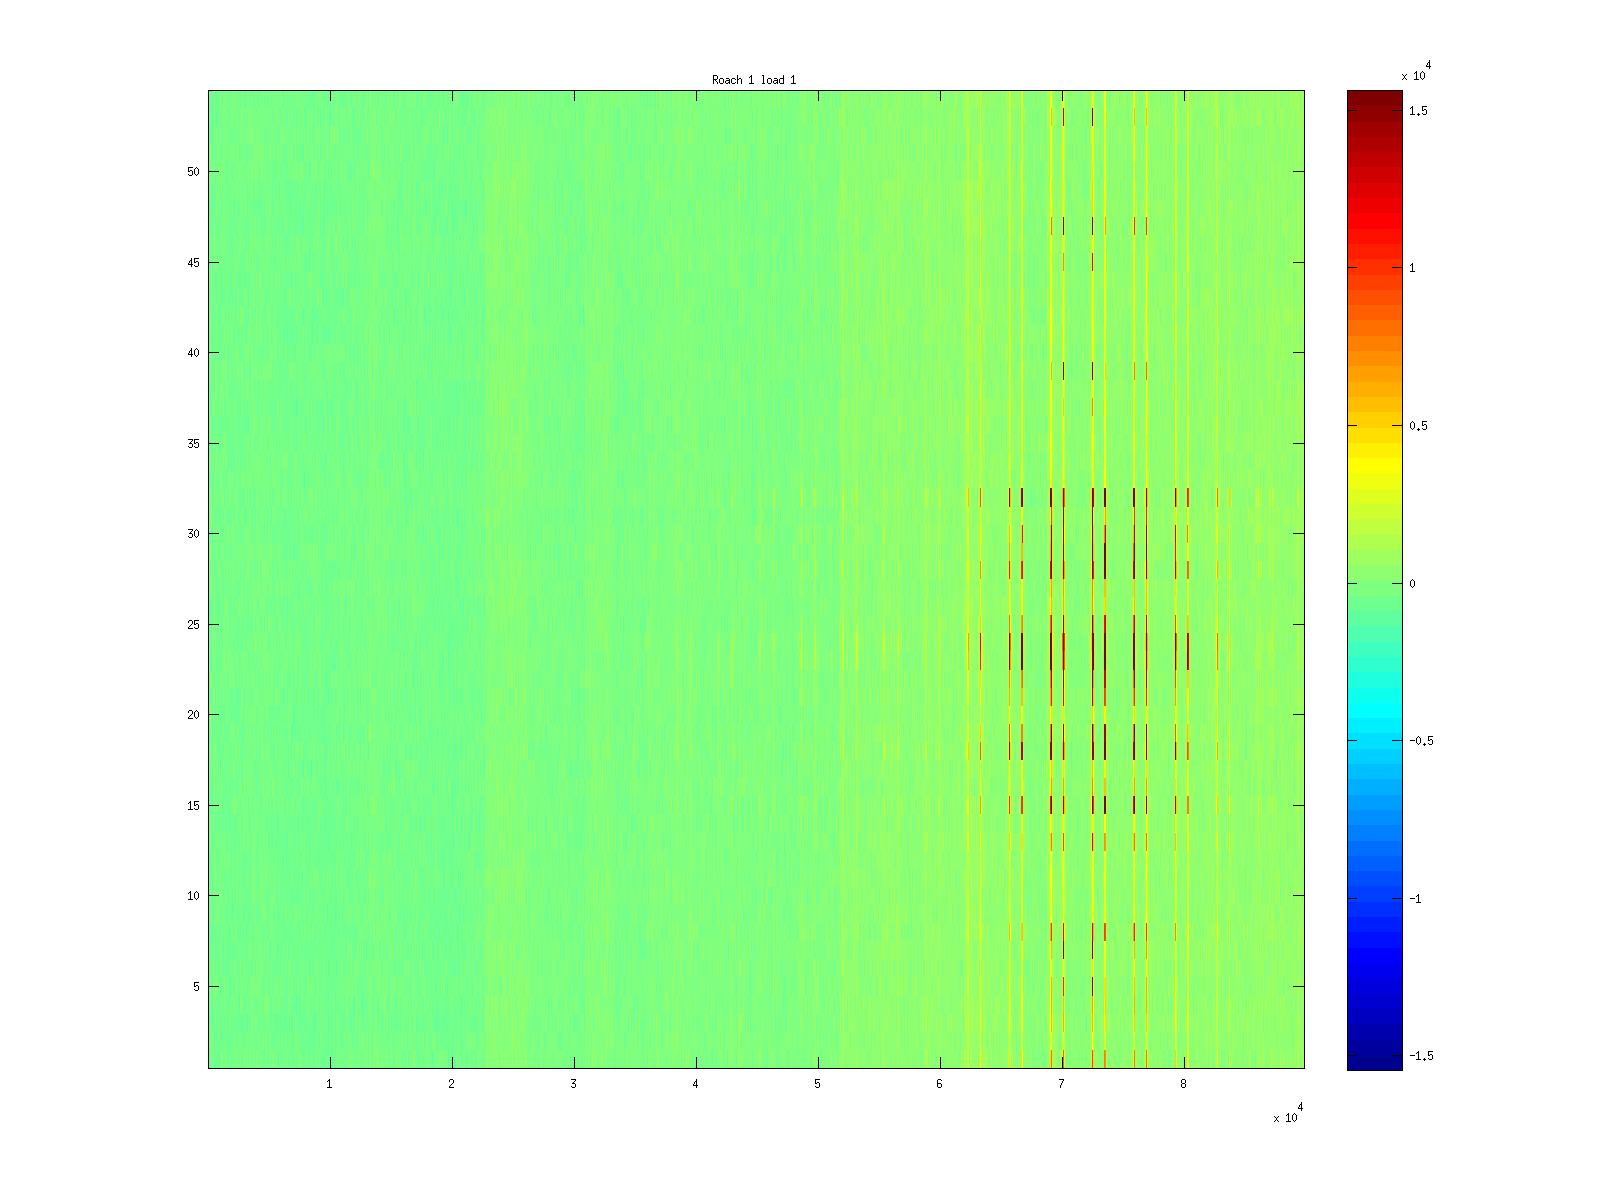The height and width of the screenshot is (1200, 1600).
Task: Click the colorbar tick label -1.5
Action: point(1420,1056)
